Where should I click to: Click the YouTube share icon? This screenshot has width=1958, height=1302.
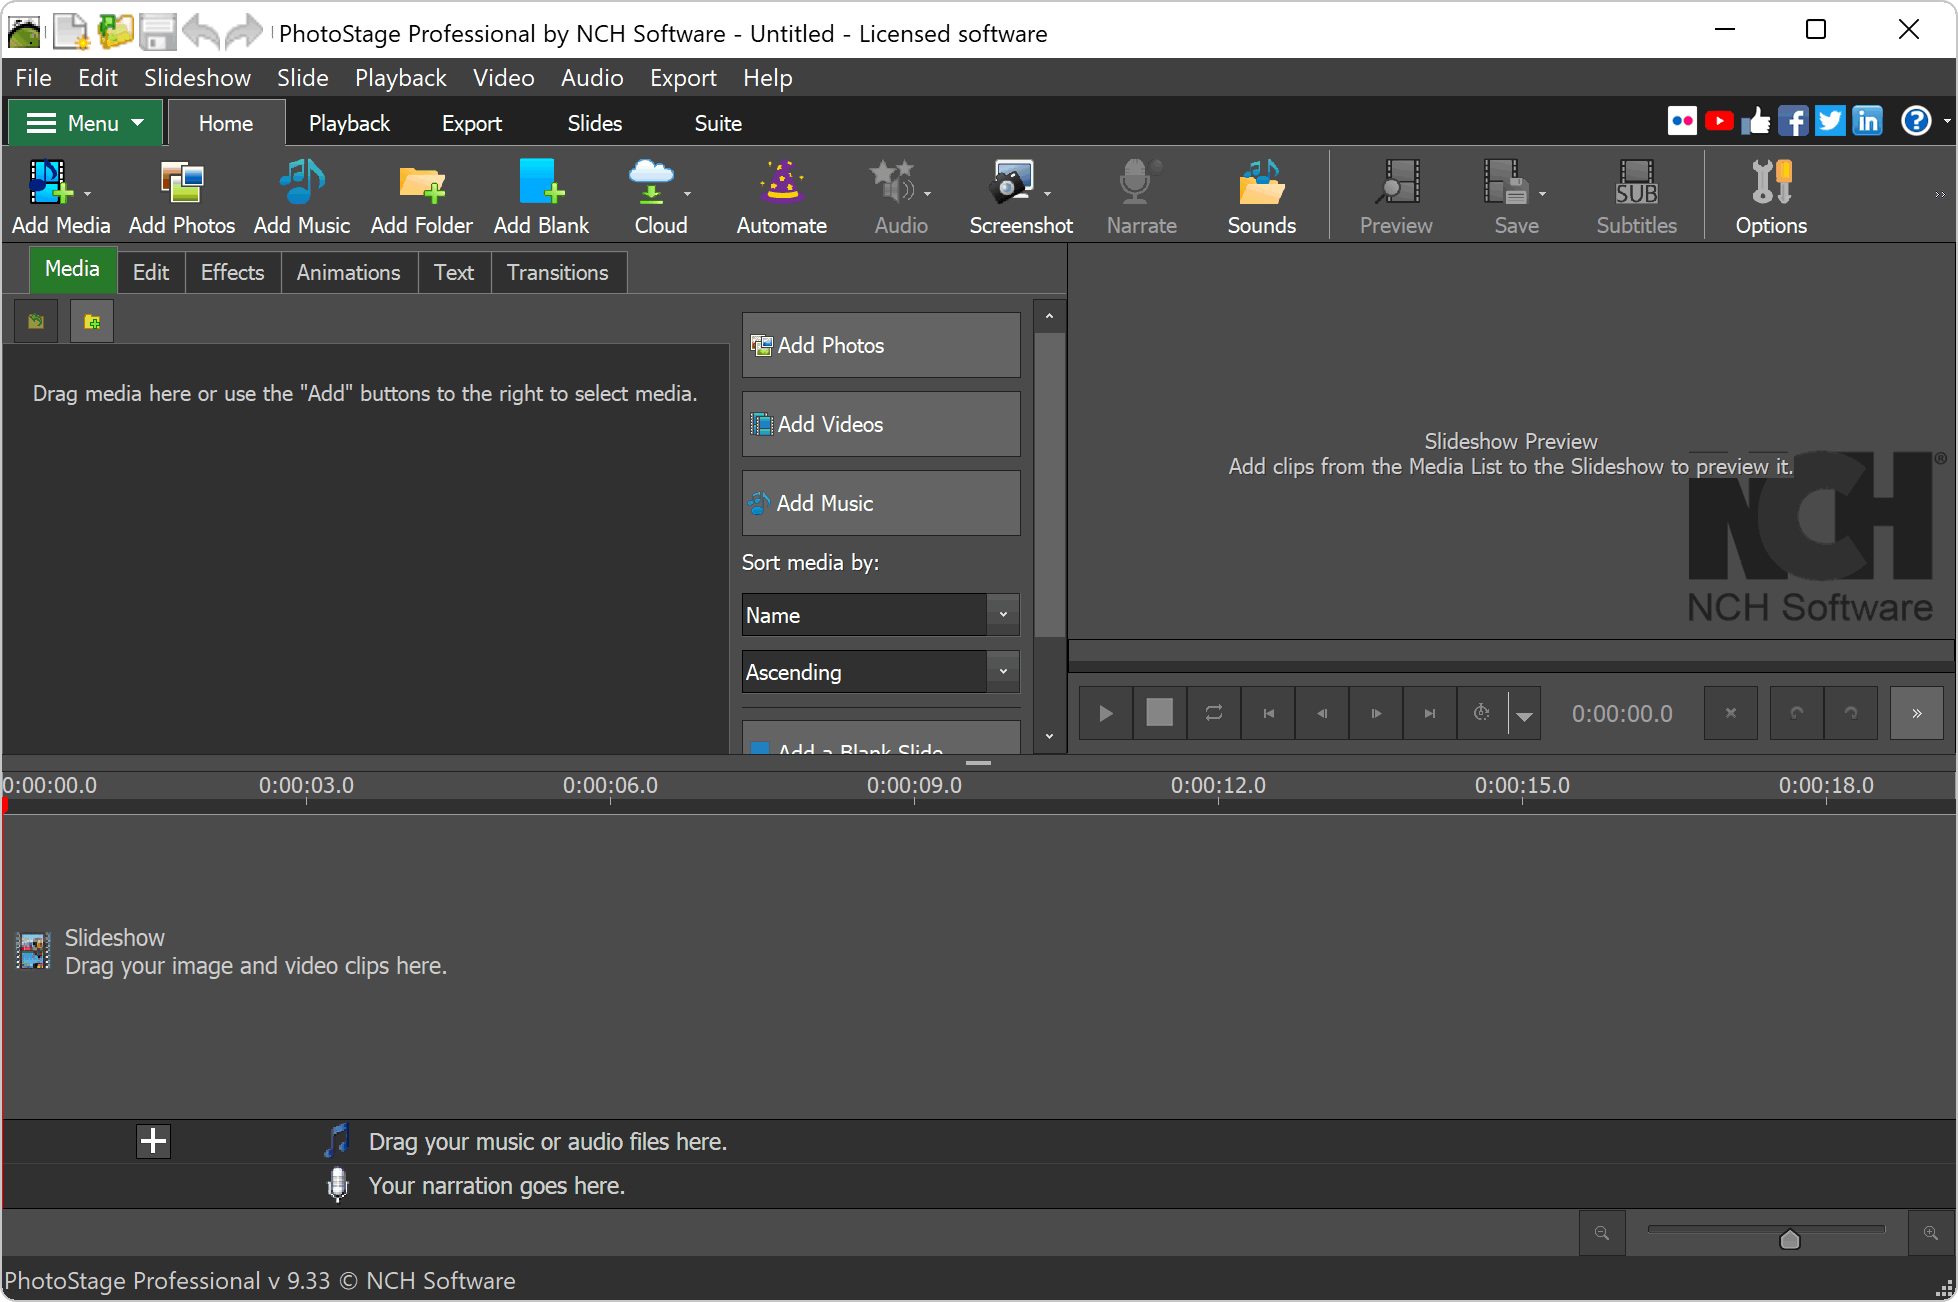point(1719,121)
